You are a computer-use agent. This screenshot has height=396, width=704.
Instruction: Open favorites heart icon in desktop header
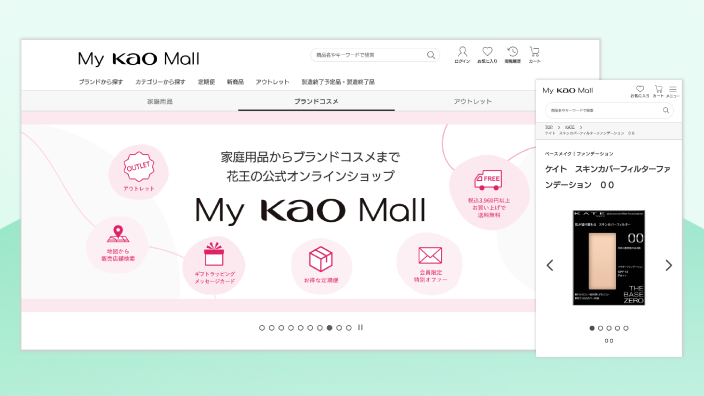click(x=487, y=52)
